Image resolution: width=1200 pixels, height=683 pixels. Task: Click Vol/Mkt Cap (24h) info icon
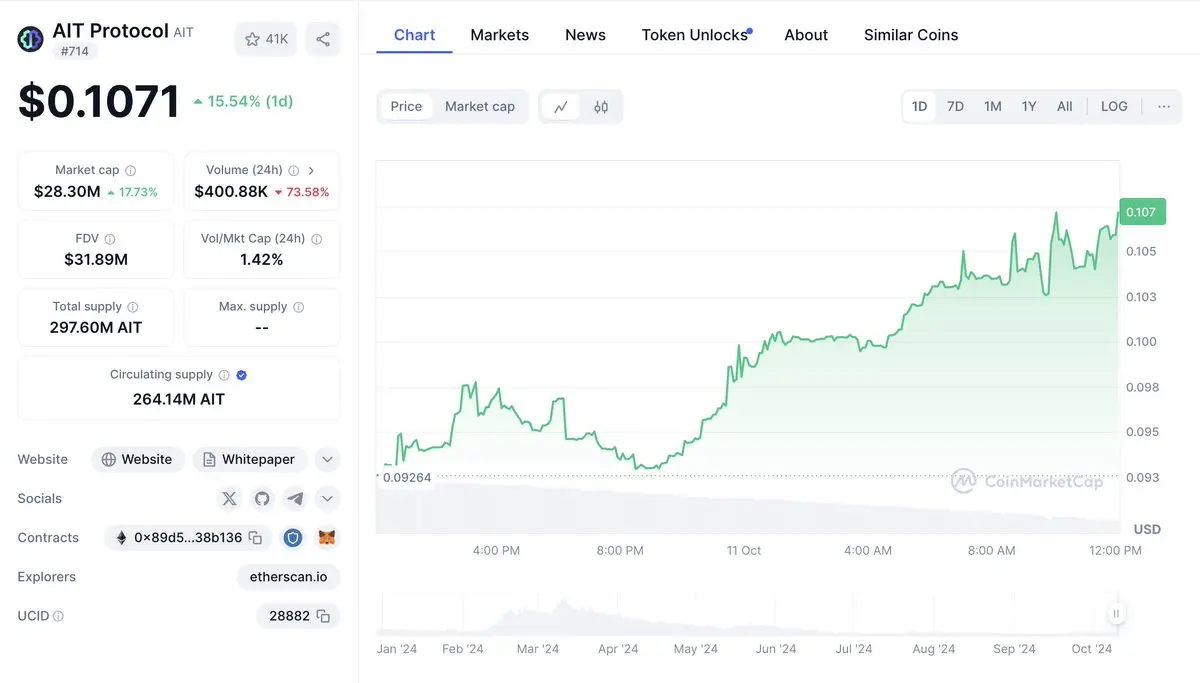point(317,239)
